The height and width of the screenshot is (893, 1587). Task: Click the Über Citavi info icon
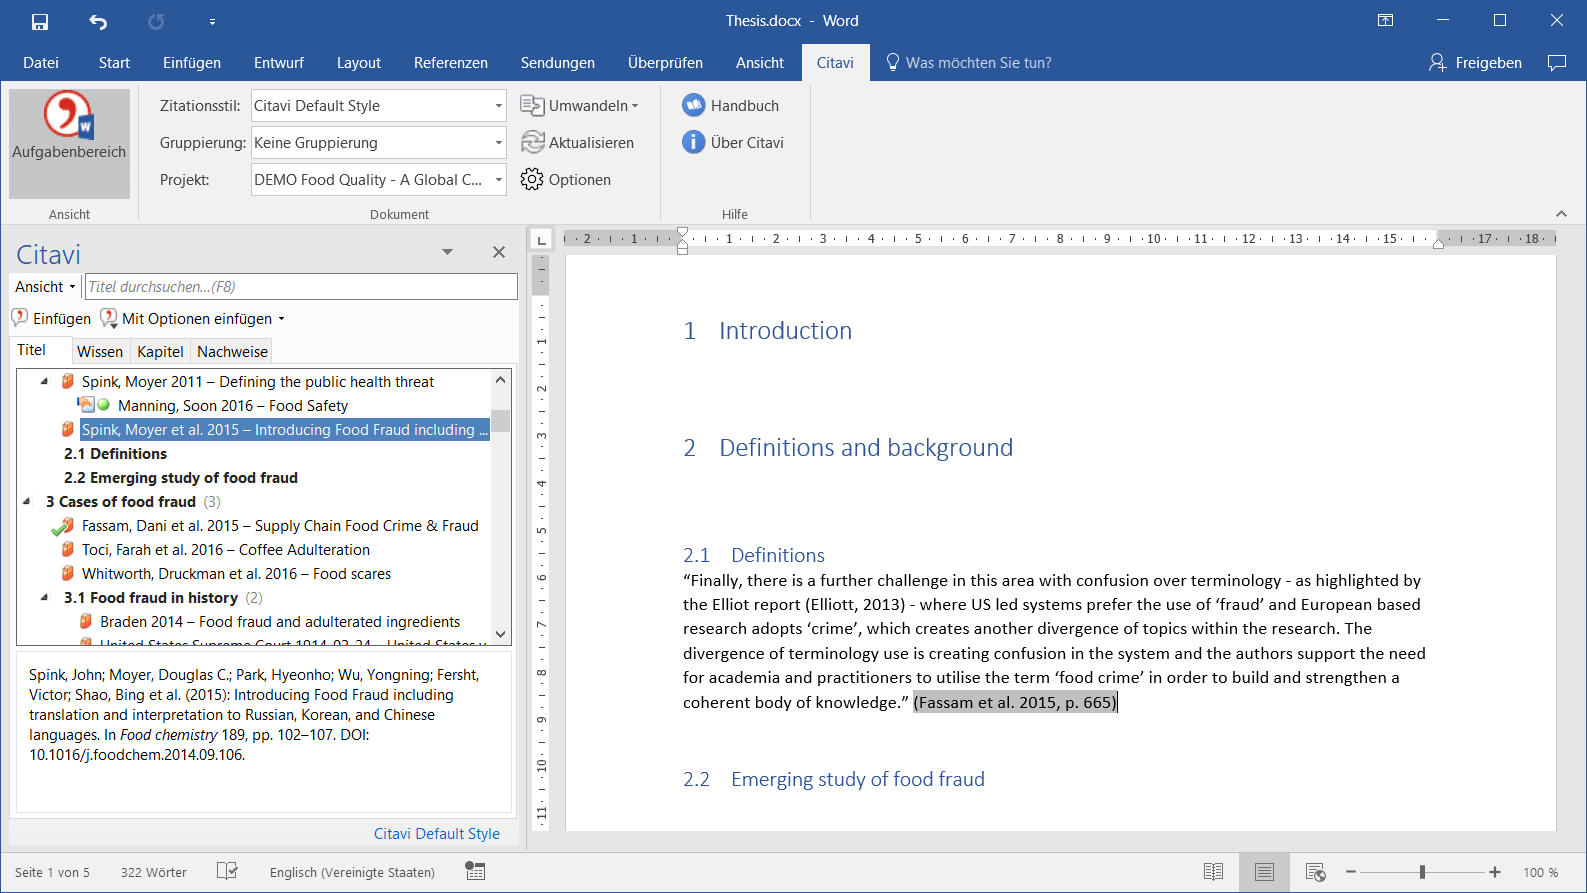694,142
